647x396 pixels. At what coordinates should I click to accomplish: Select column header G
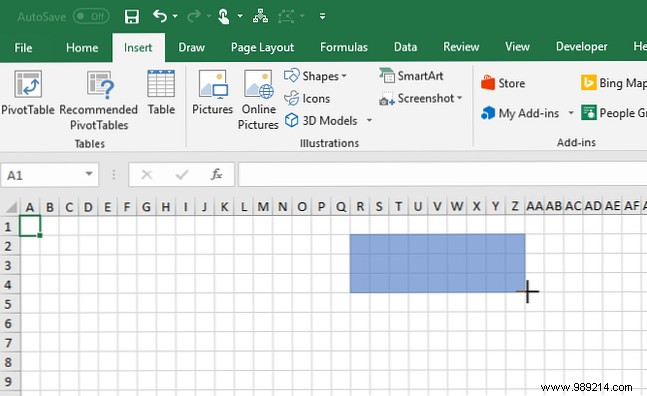(x=146, y=206)
